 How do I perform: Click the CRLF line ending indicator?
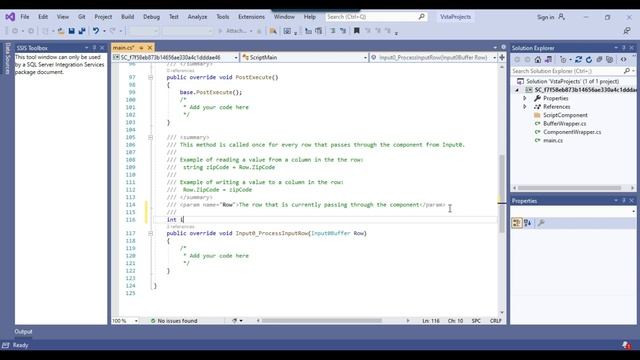click(x=496, y=321)
